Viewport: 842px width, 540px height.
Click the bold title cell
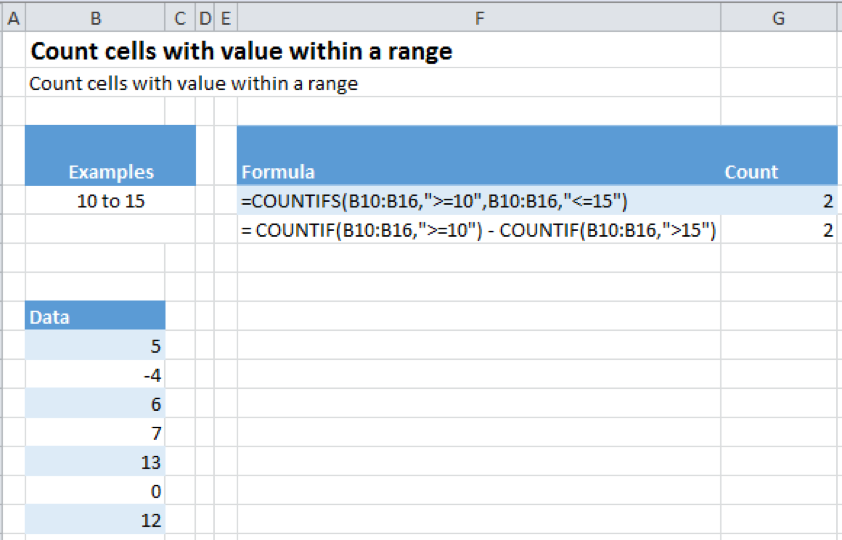[x=242, y=52]
